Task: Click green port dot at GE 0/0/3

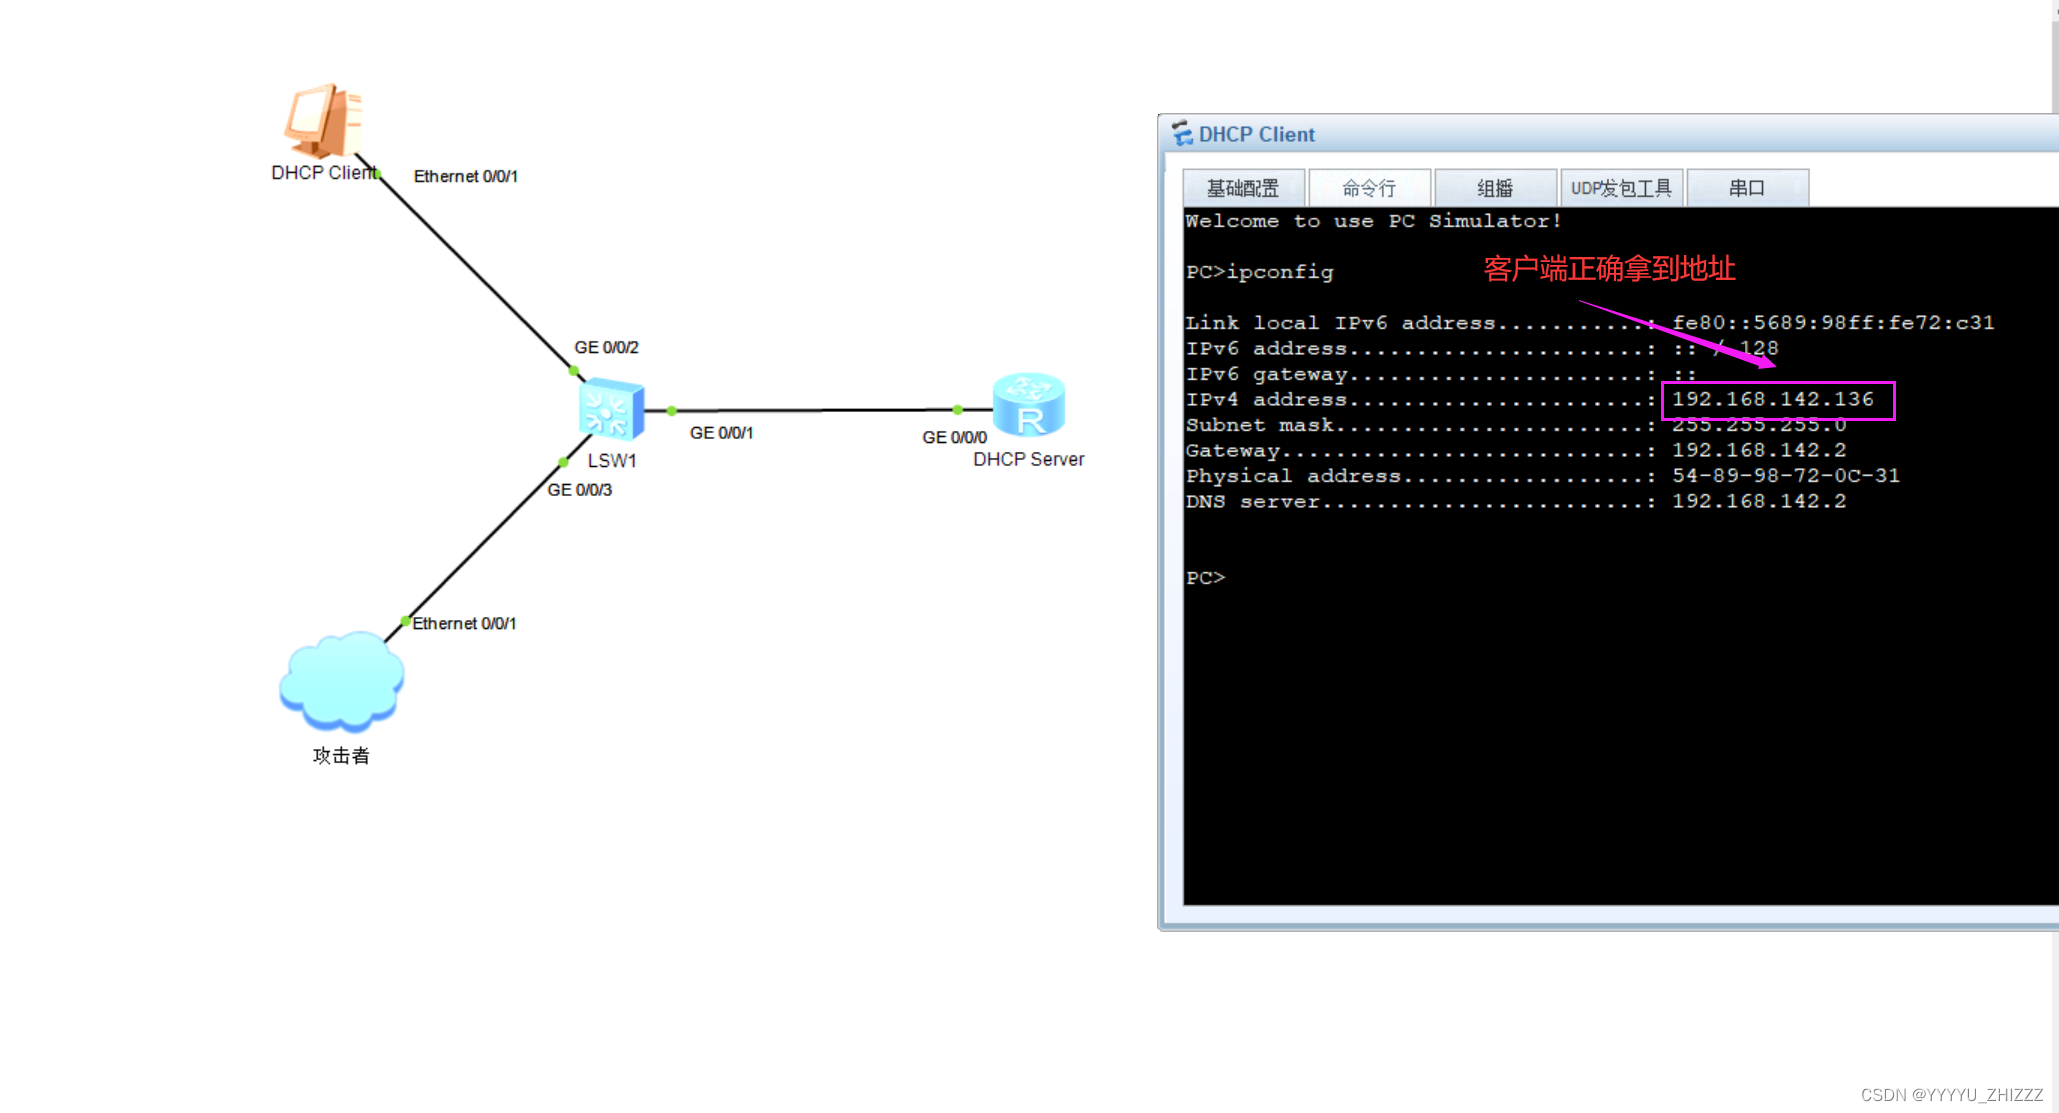Action: point(564,462)
